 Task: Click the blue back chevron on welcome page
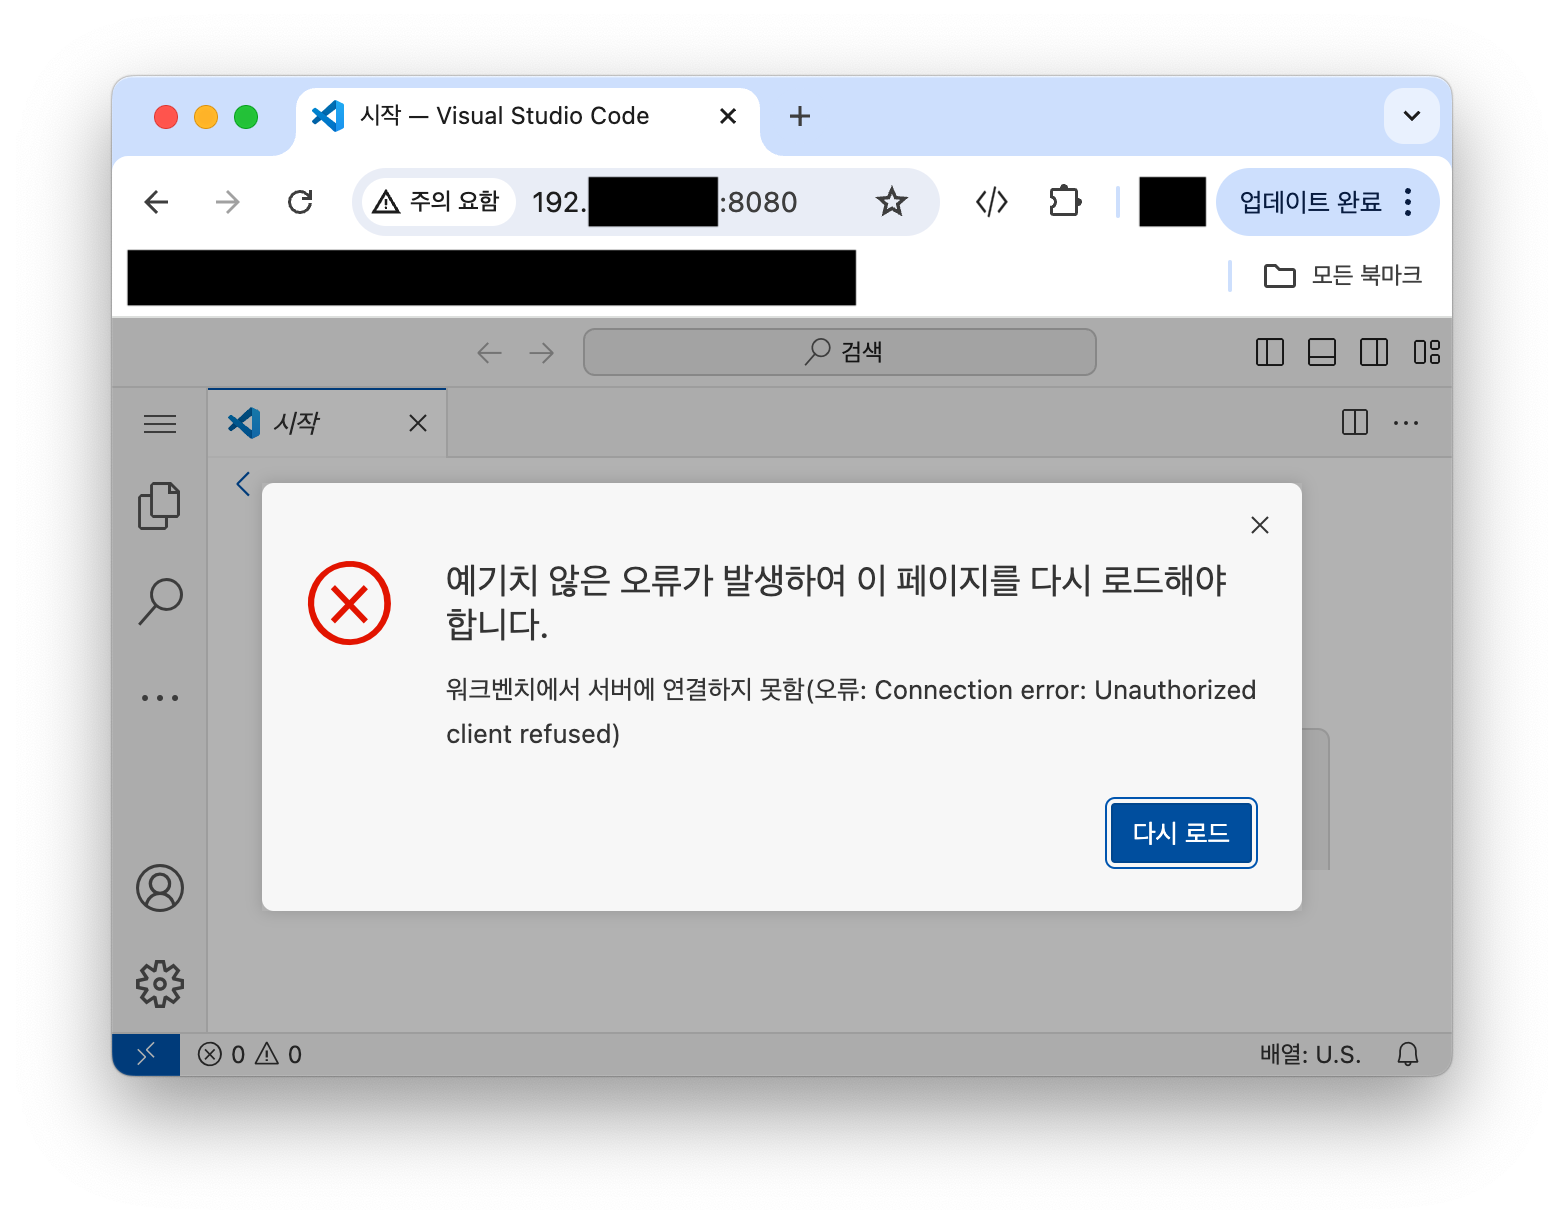coord(243,484)
